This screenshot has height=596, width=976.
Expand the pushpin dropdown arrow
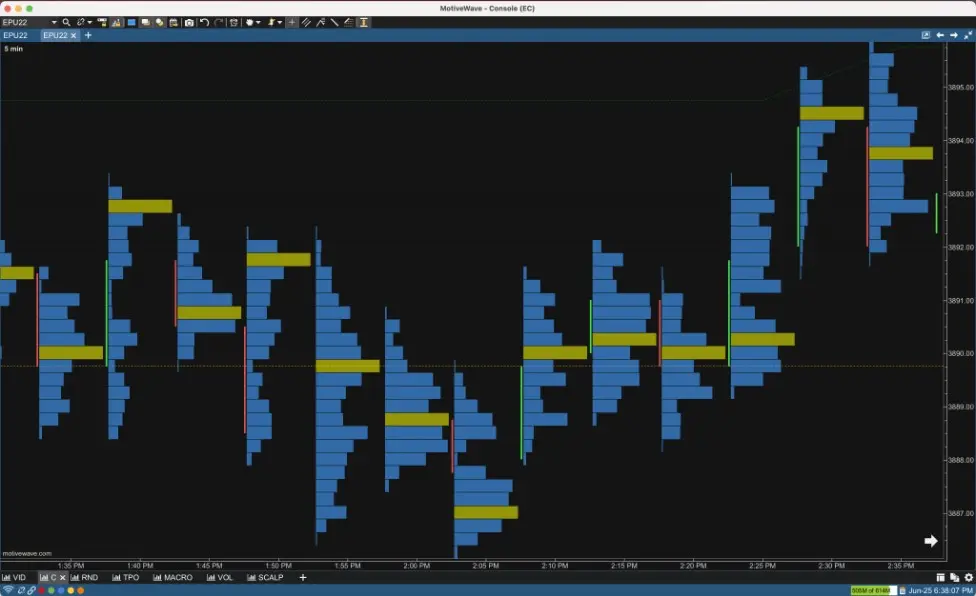click(280, 22)
